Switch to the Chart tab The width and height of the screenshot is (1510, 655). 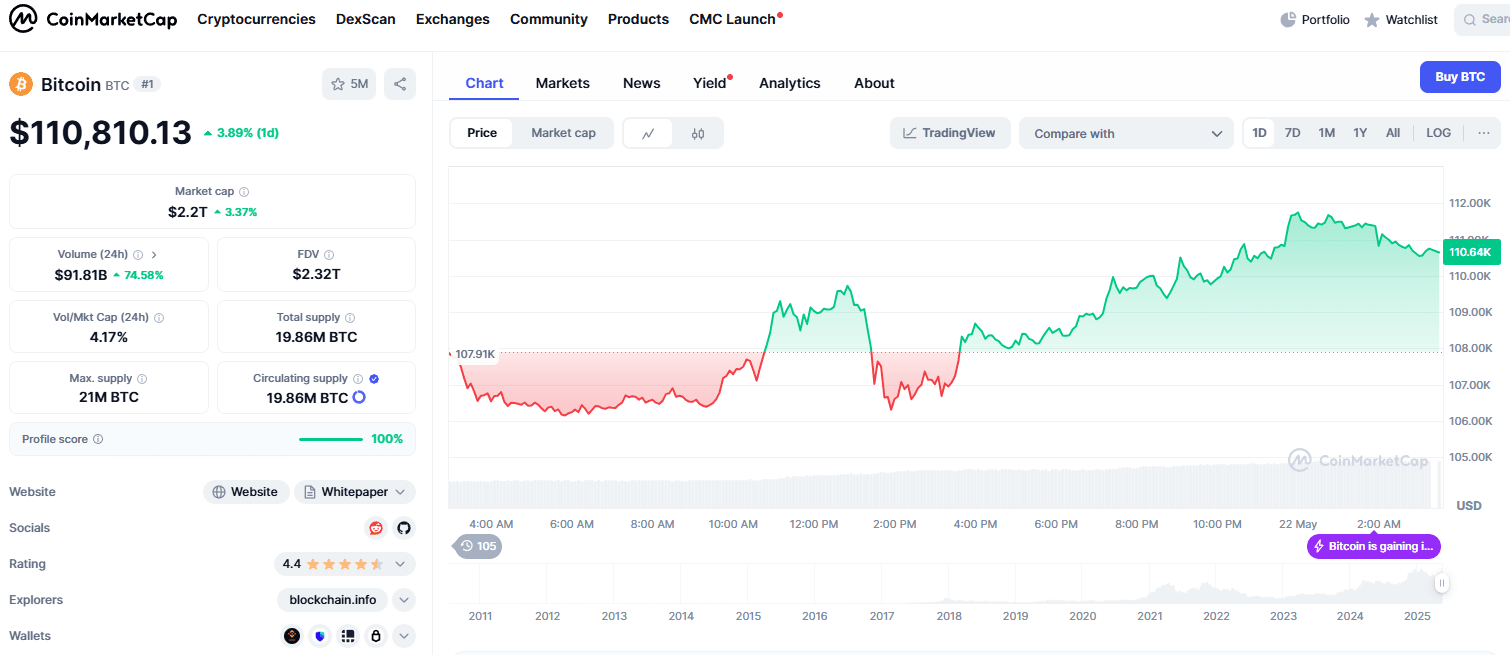(x=484, y=83)
